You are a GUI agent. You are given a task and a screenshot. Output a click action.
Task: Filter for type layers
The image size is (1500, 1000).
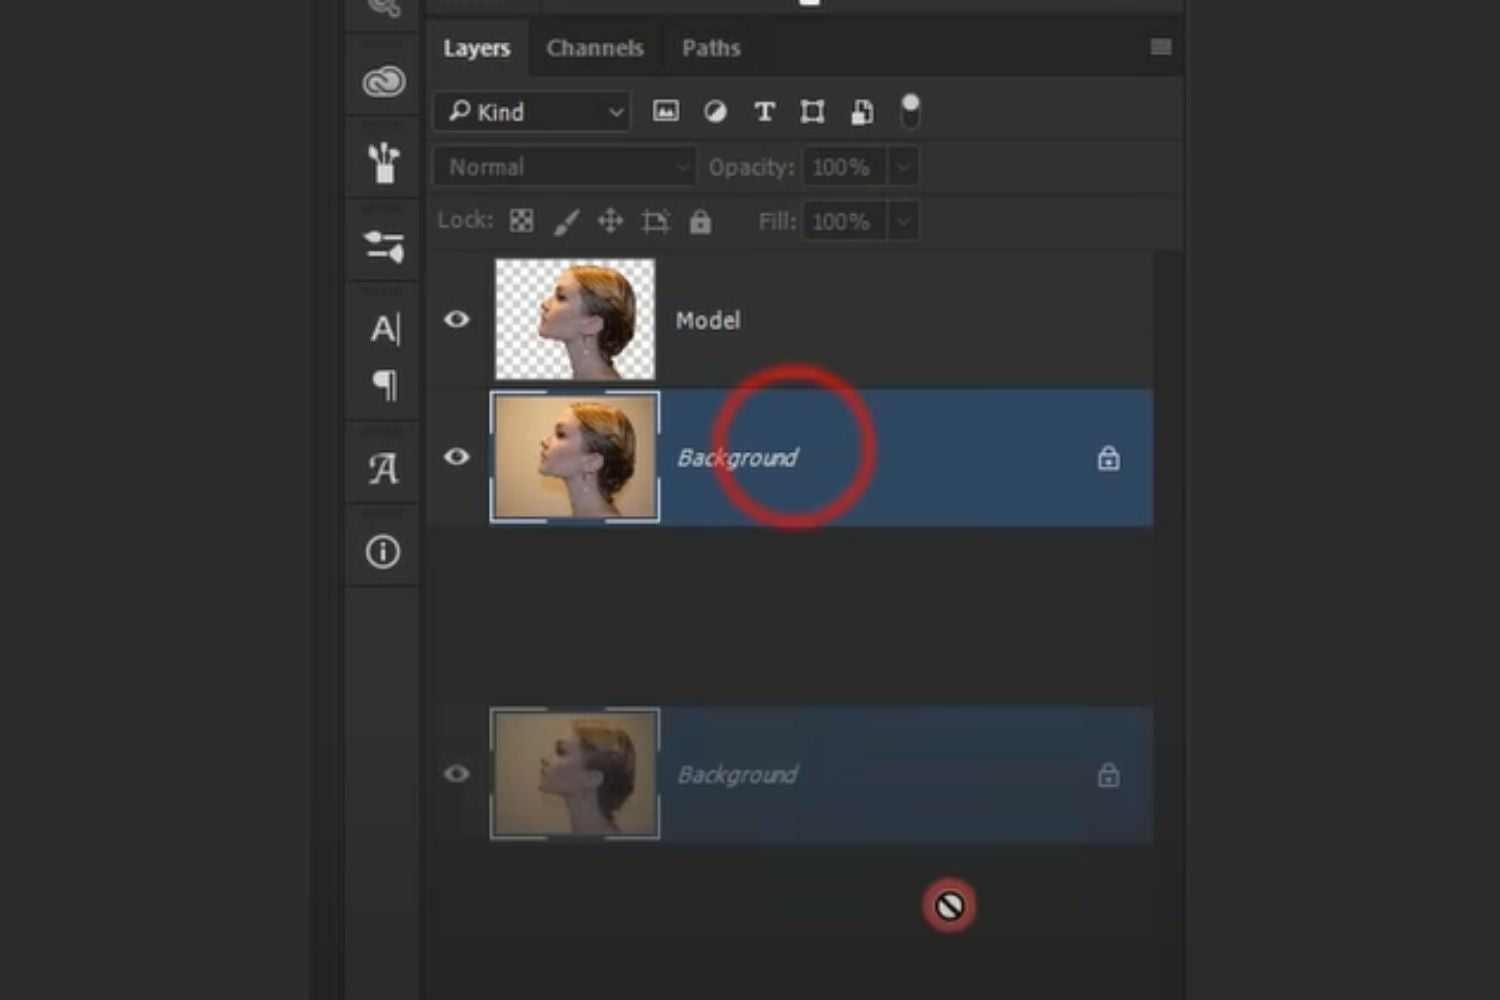[x=764, y=111]
